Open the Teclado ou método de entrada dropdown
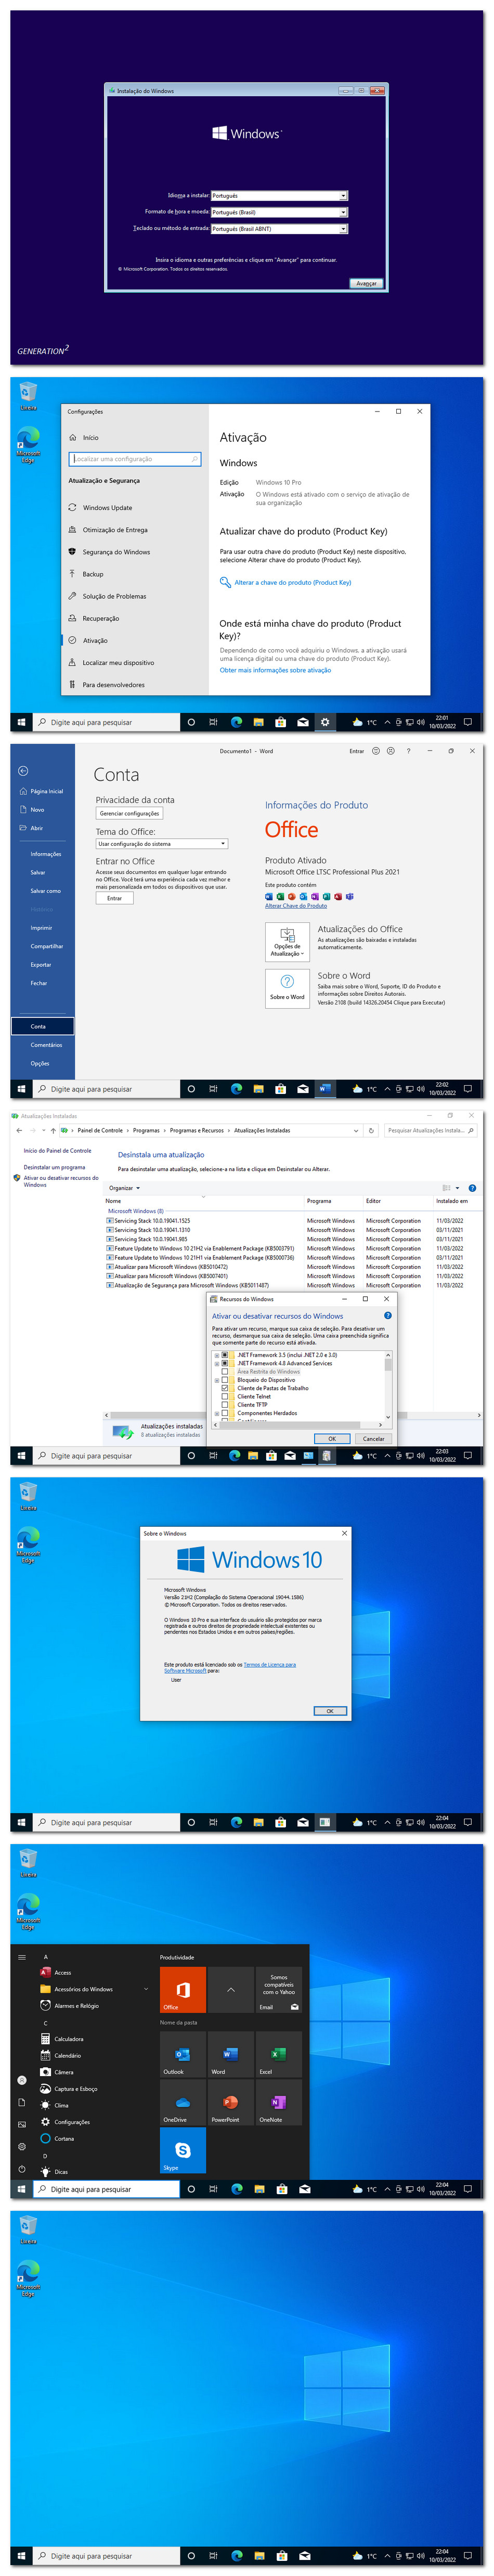 pyautogui.click(x=279, y=228)
